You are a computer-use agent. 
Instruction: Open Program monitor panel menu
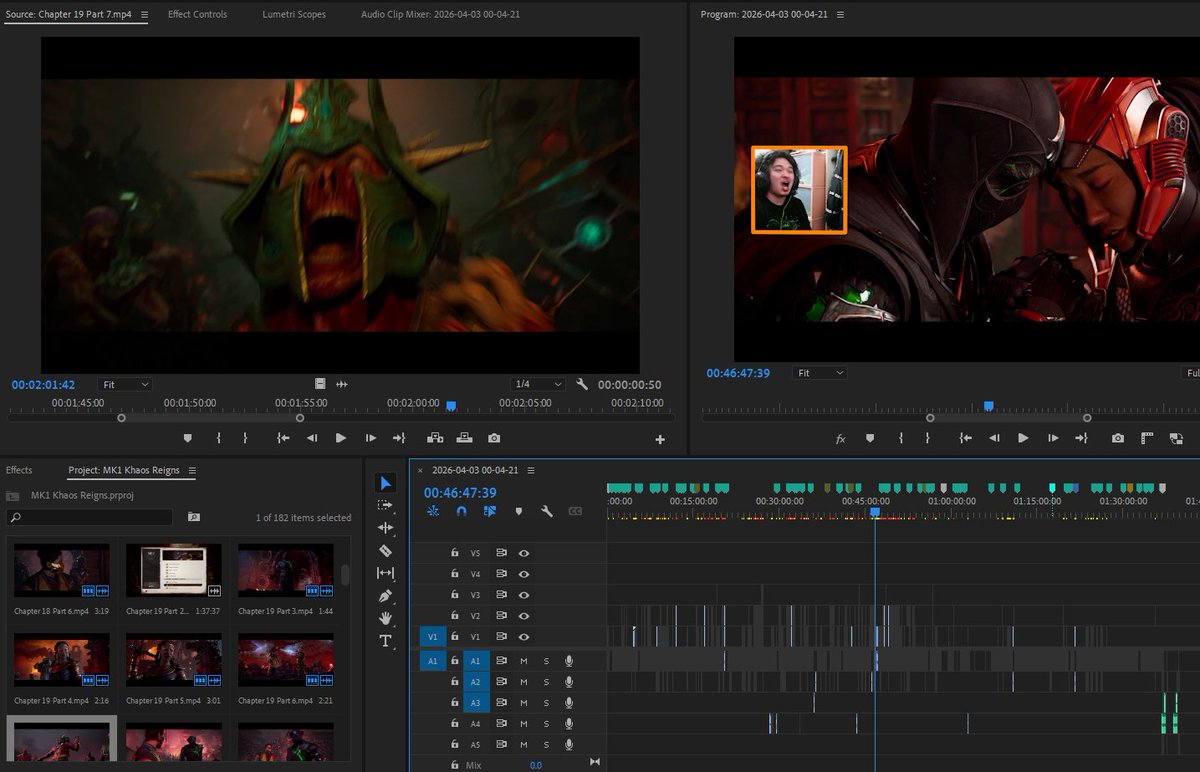pos(840,15)
